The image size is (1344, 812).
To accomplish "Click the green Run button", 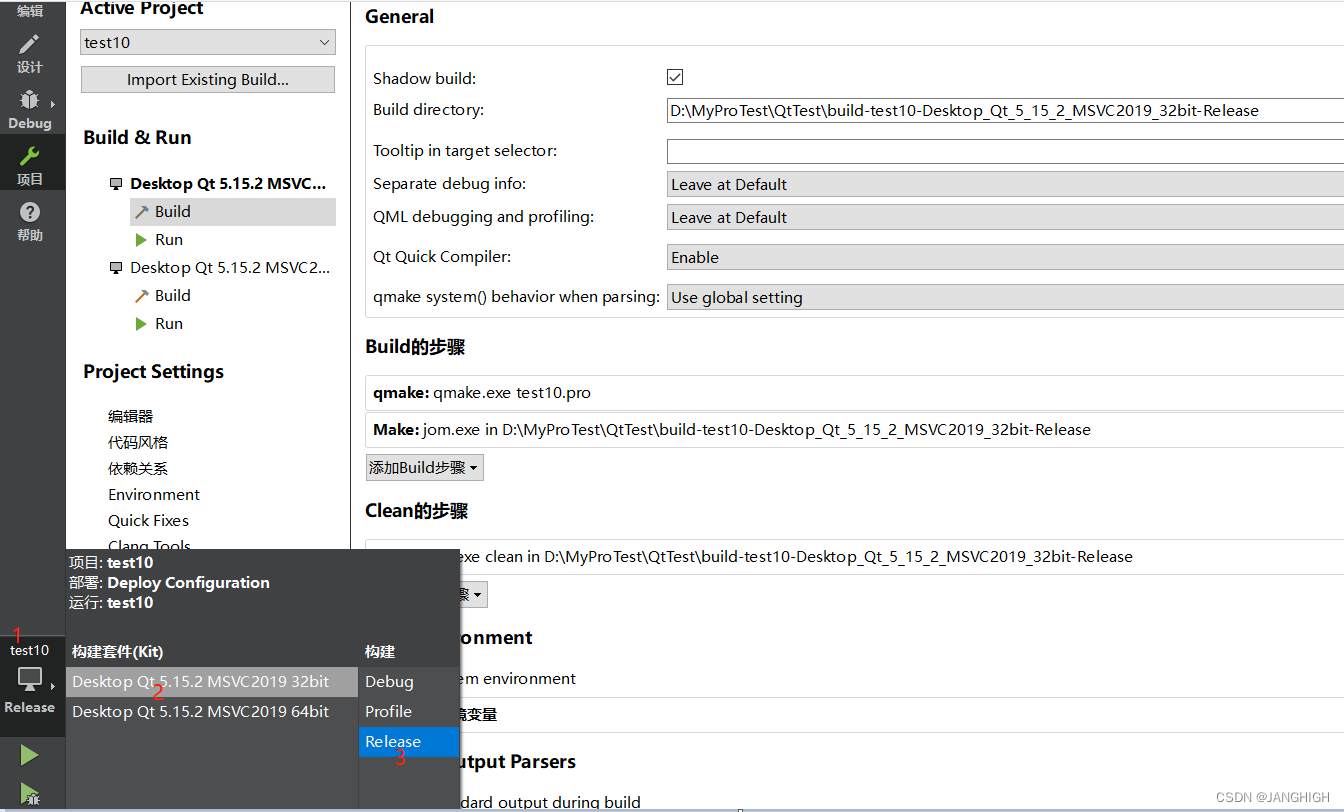I will (x=30, y=755).
